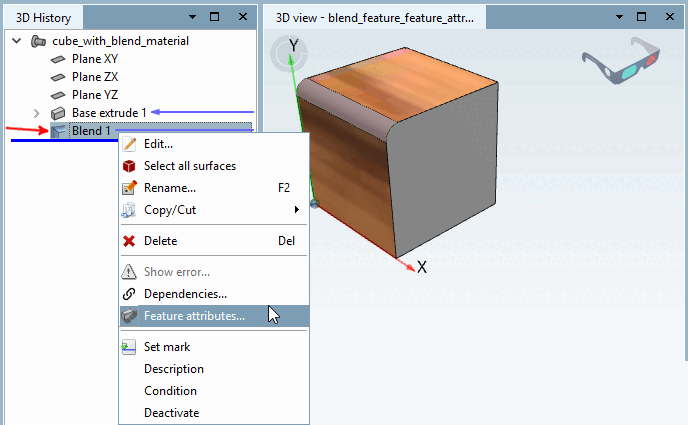688x425 pixels.
Task: Click the Edit pencil icon
Action: tap(129, 144)
